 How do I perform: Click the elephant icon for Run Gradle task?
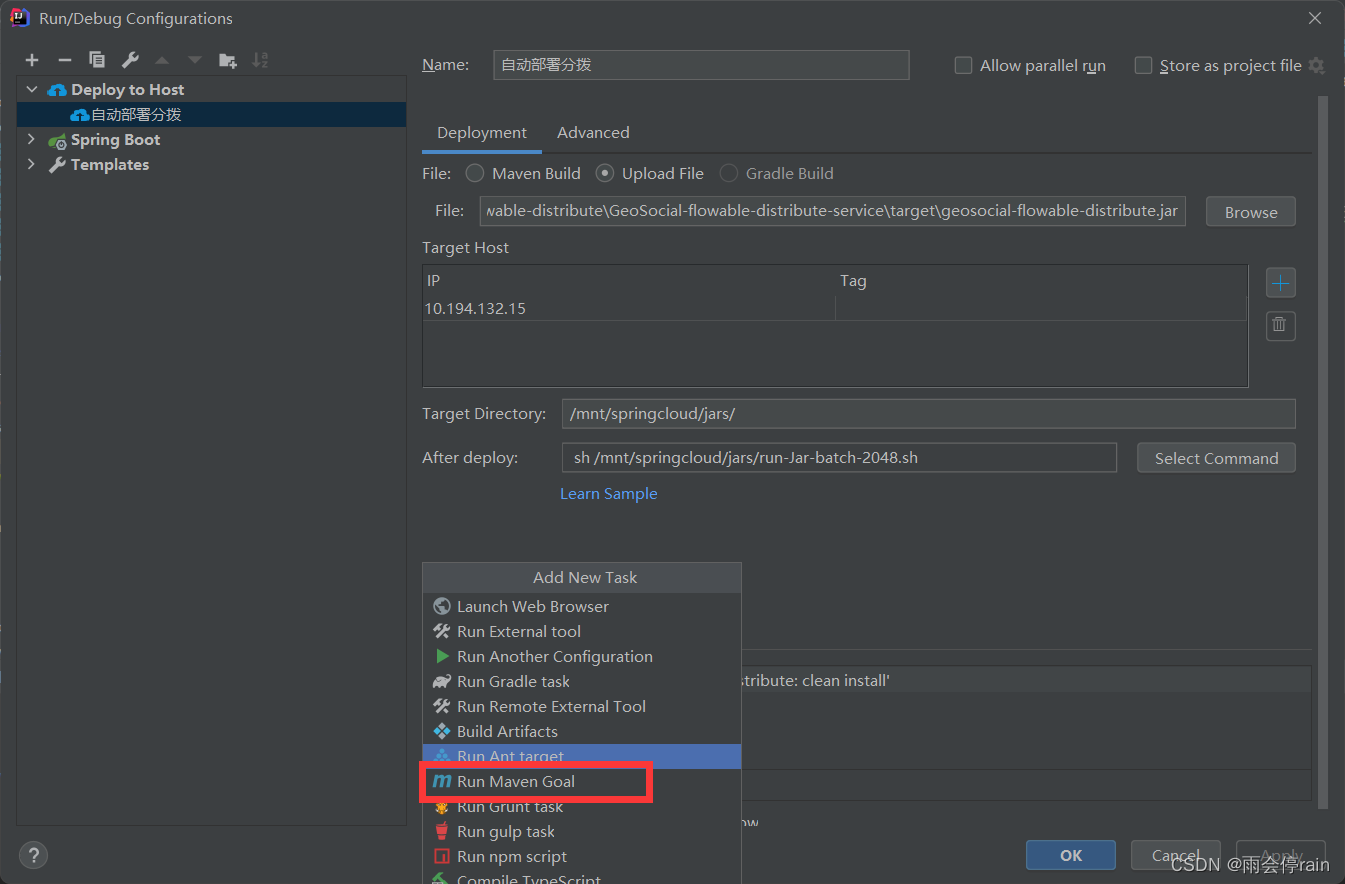click(x=441, y=681)
